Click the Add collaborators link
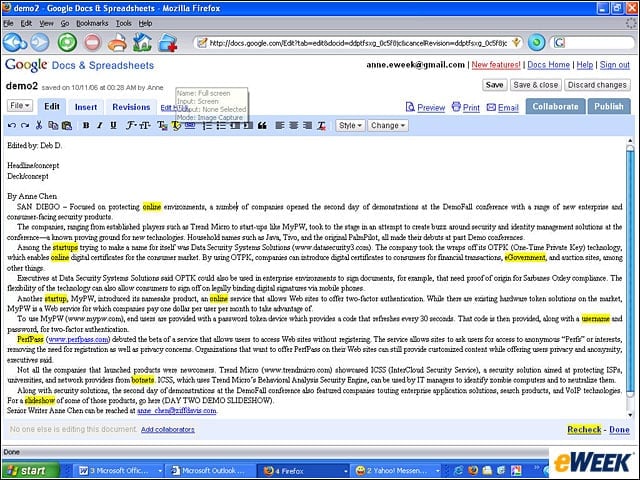Viewport: 640px width, 480px height. tap(168, 429)
